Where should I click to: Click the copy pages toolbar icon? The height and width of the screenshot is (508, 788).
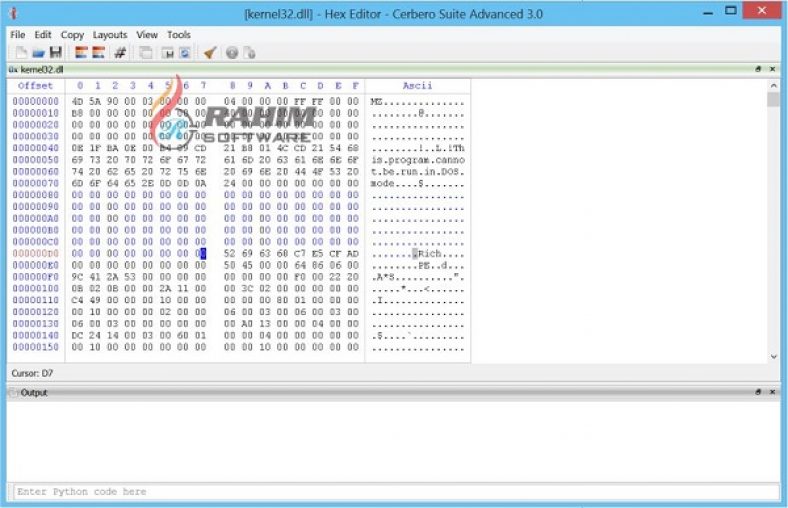coord(145,53)
